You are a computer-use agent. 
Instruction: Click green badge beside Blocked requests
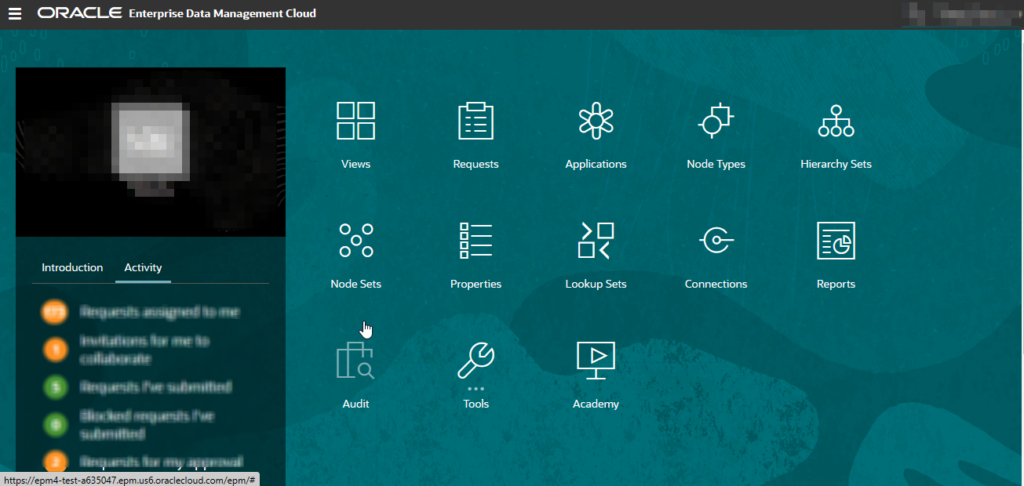coord(56,425)
